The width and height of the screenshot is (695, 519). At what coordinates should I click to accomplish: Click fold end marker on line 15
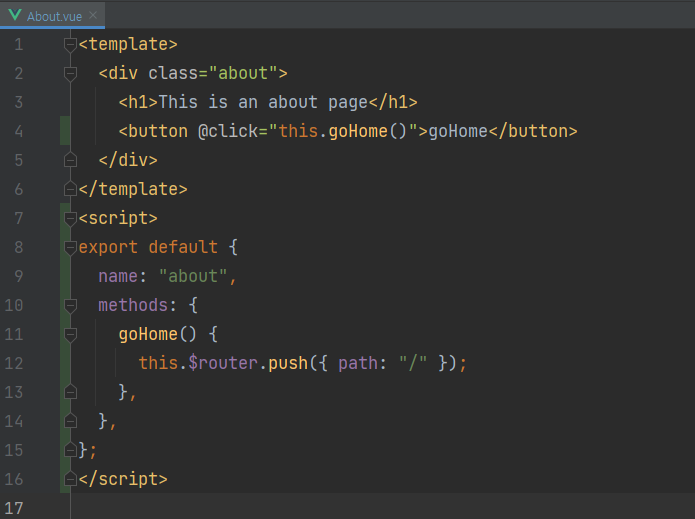coord(70,450)
